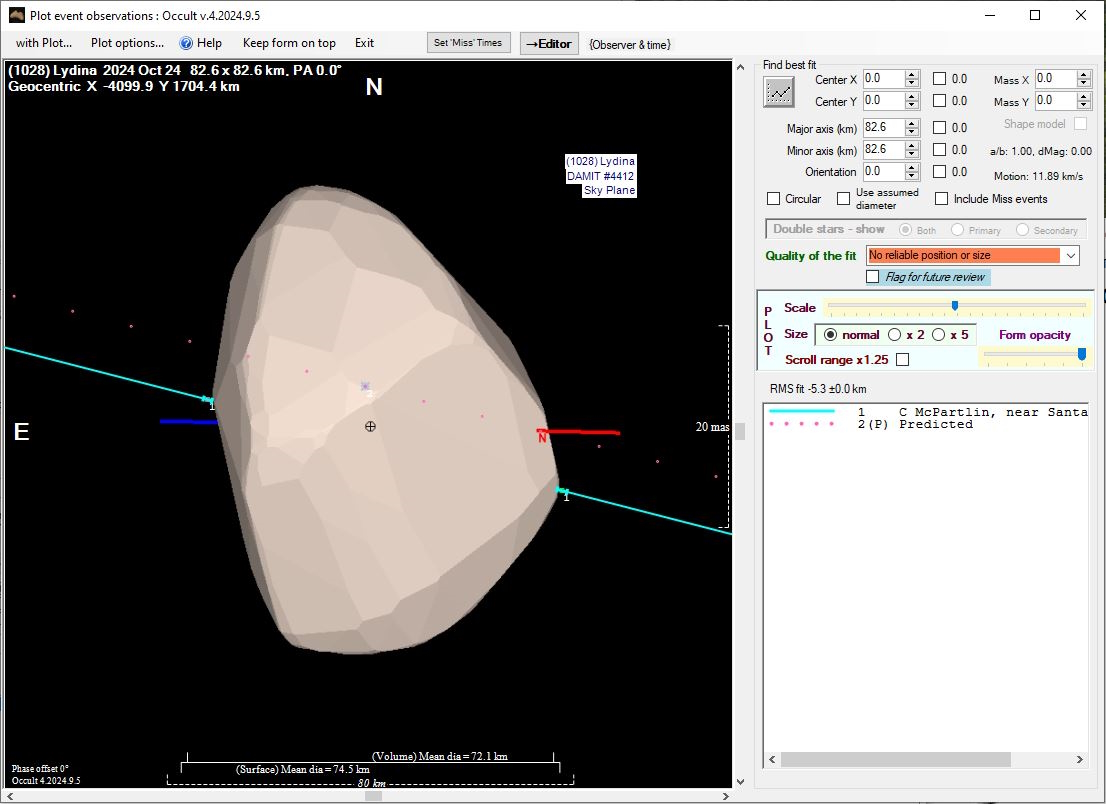Click the Help menu item
The height and width of the screenshot is (804, 1106).
[209, 43]
